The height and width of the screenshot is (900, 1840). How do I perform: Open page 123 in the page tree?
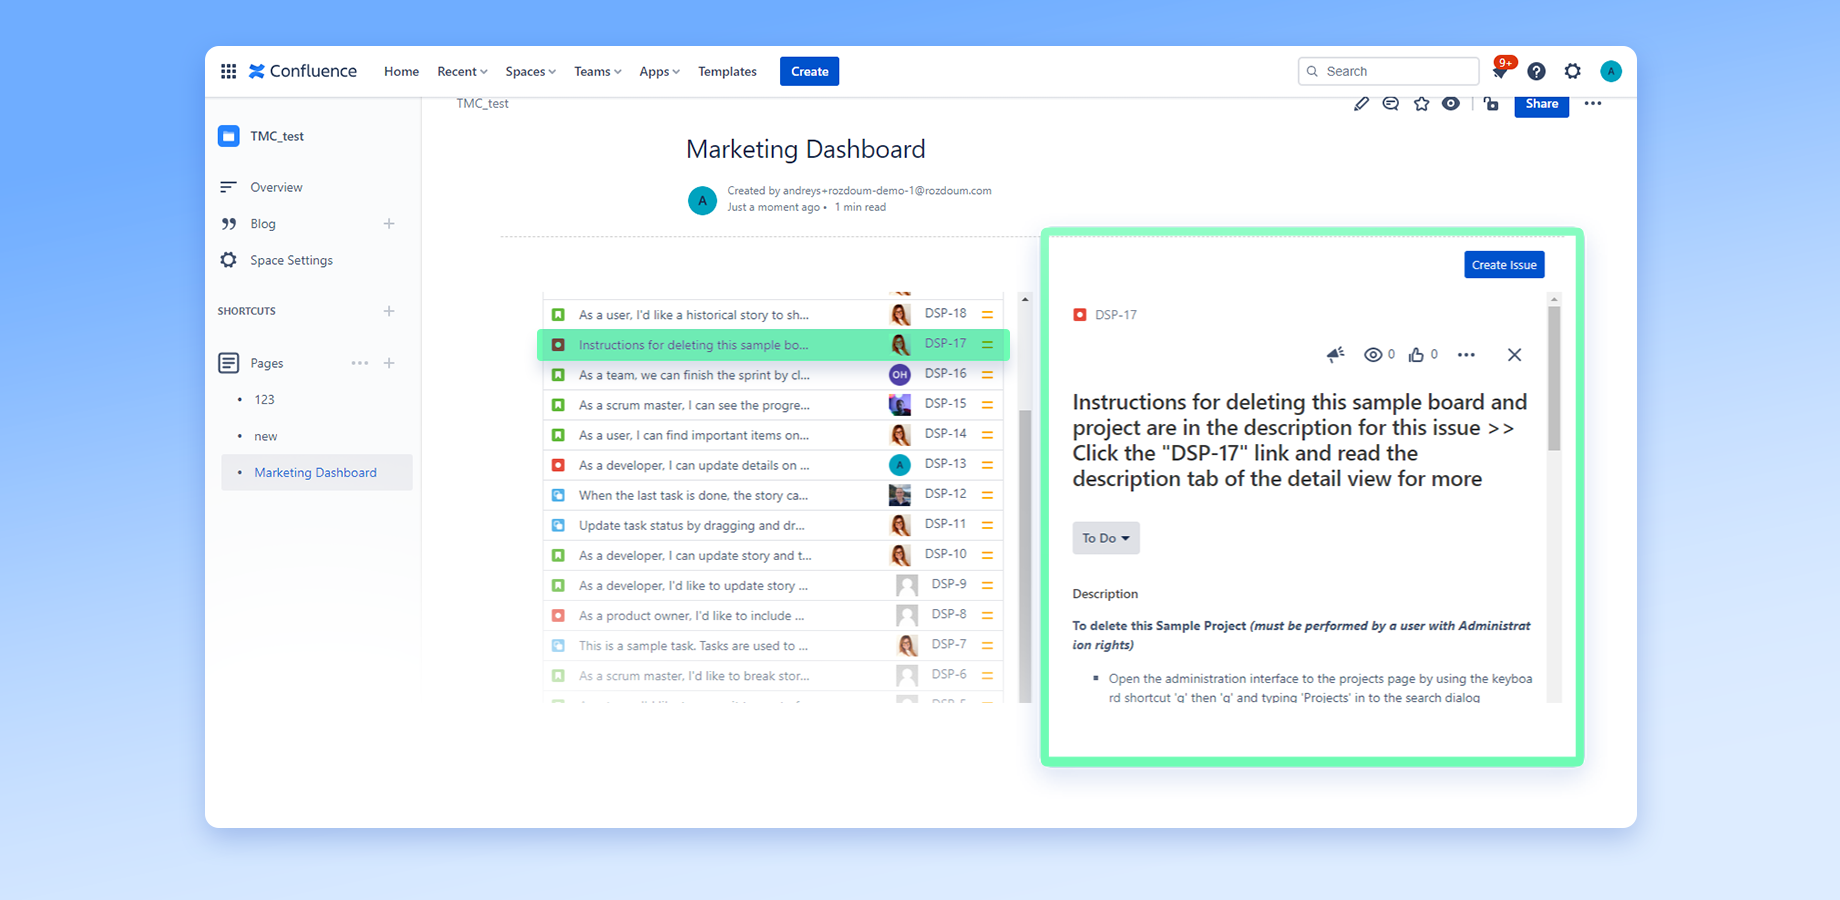264,399
